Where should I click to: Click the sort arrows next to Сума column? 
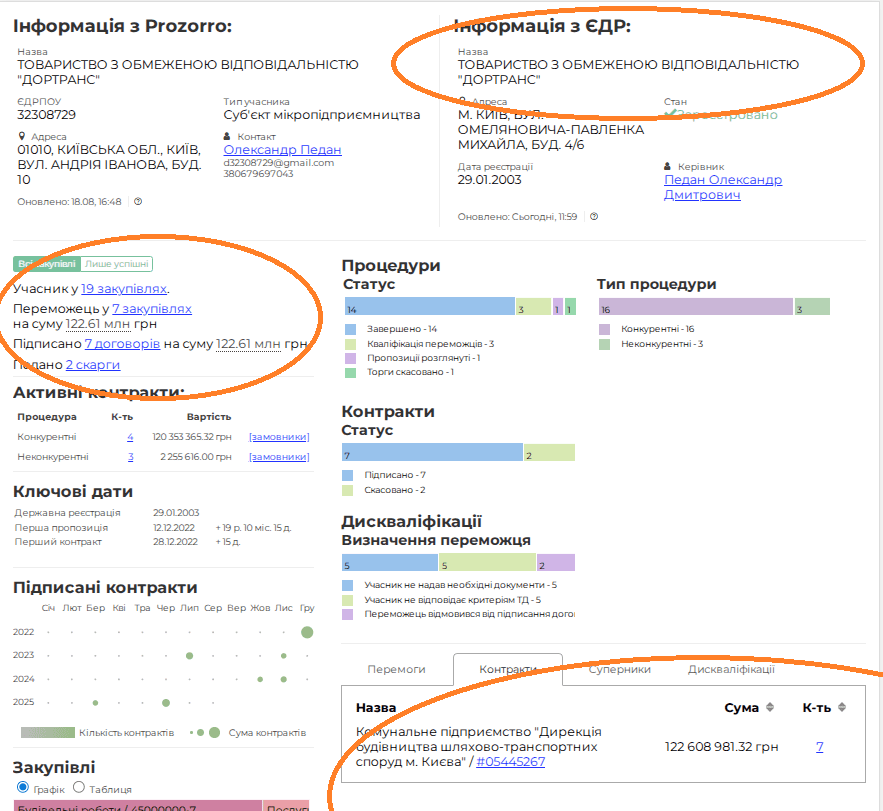coord(769,708)
